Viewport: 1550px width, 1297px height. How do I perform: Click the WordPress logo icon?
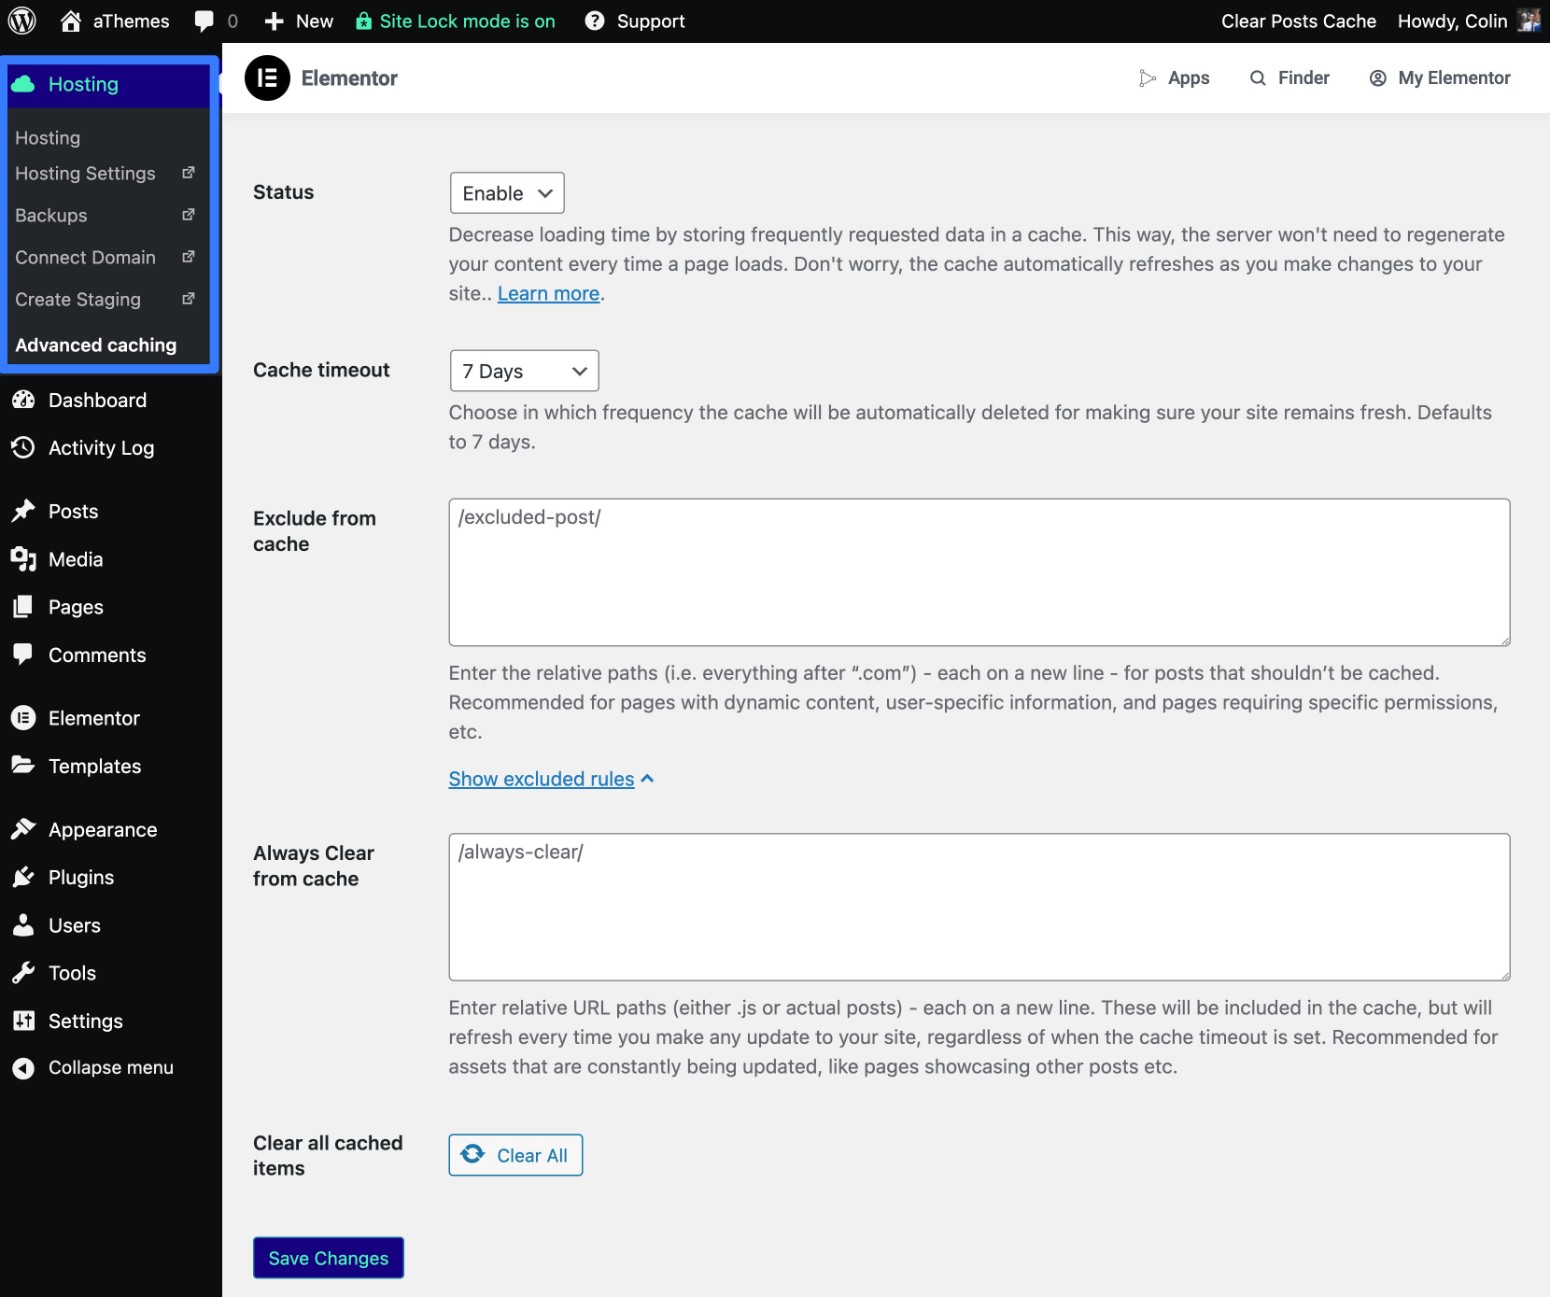point(22,21)
